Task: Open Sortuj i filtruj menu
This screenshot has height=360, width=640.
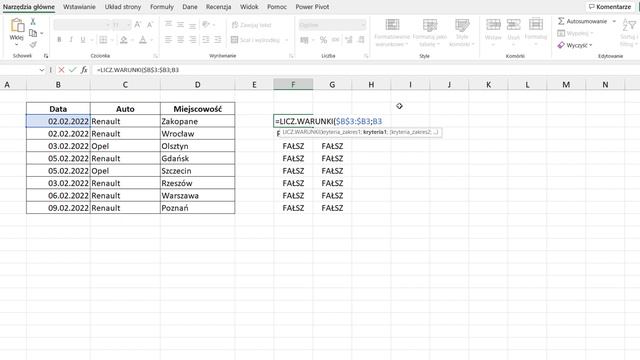Action: 629,33
